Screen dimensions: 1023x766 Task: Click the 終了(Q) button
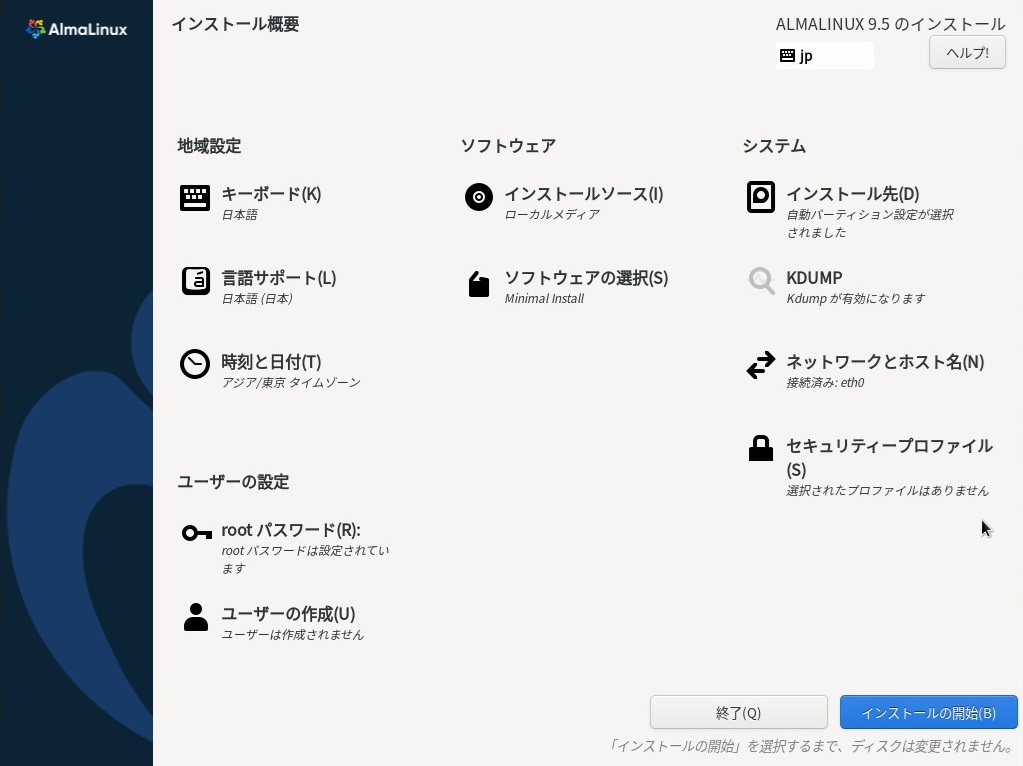point(739,712)
